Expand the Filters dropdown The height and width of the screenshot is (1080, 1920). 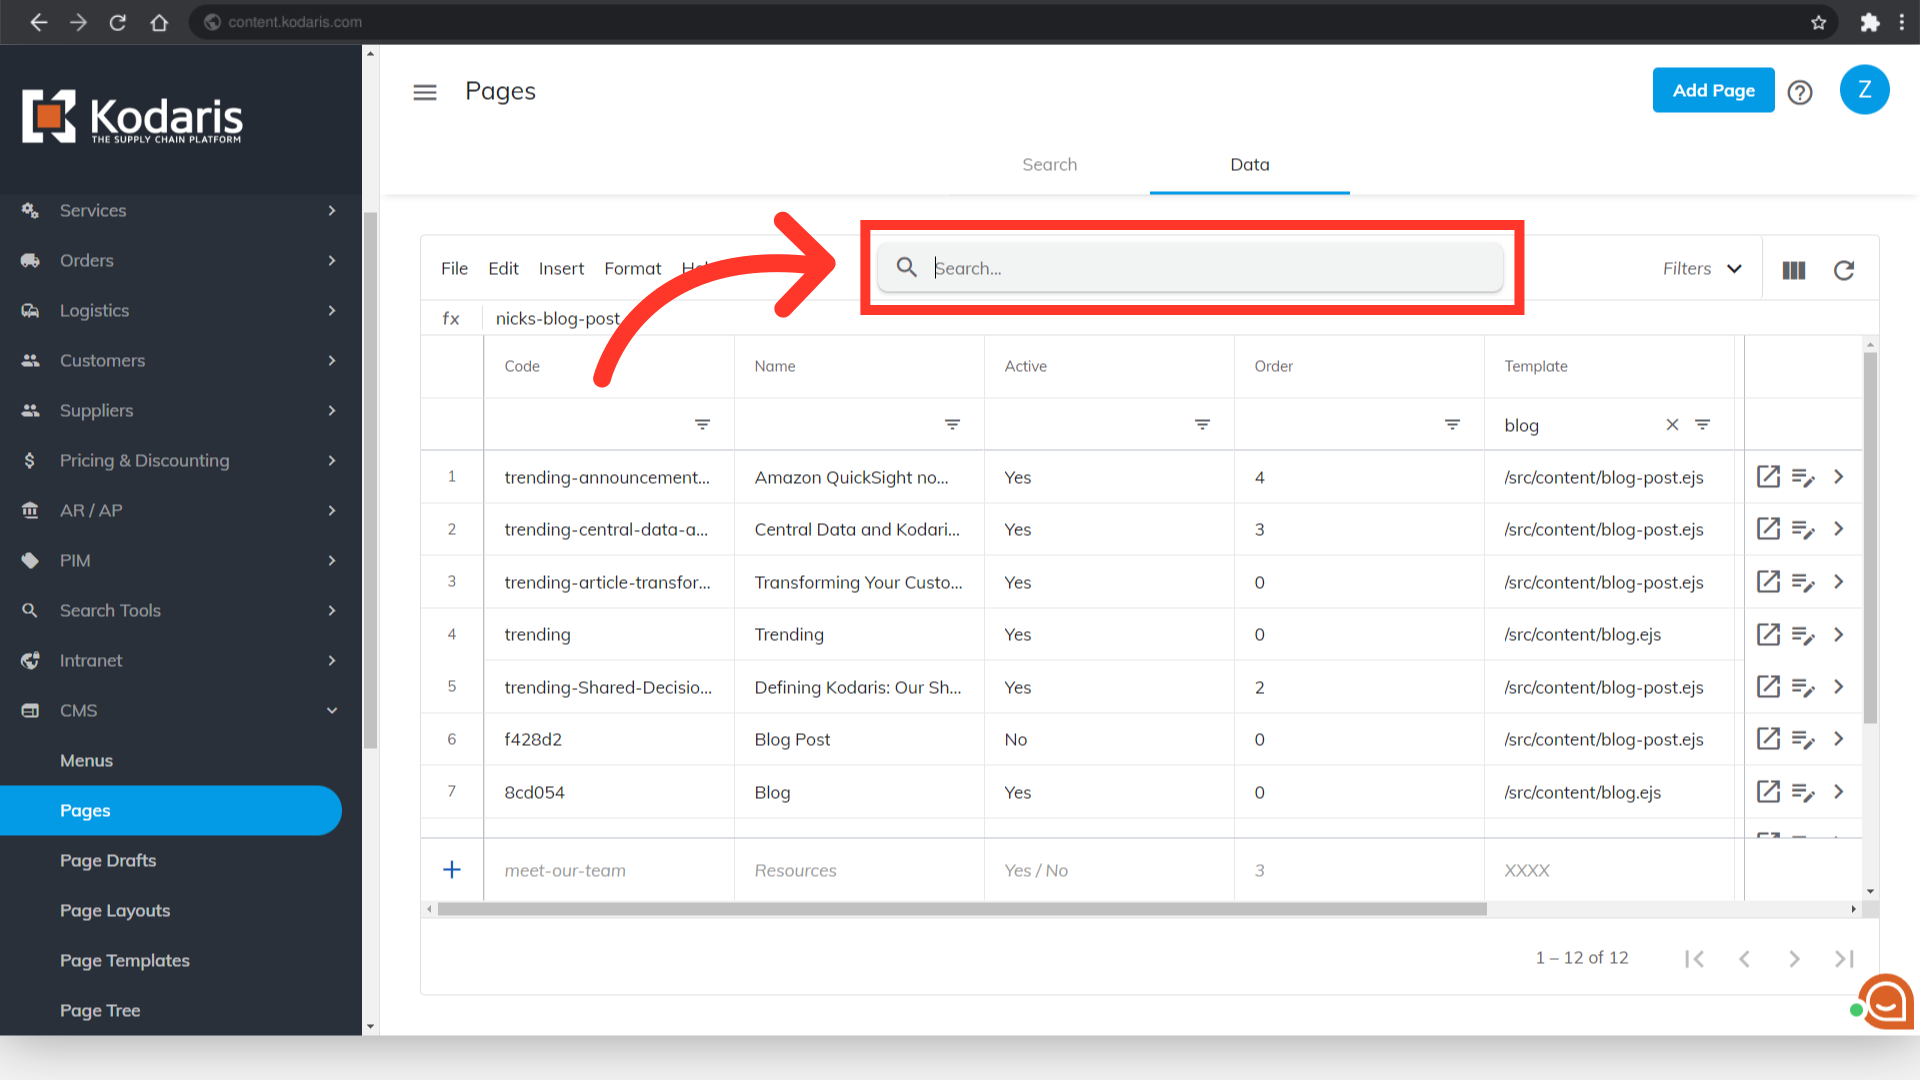pyautogui.click(x=1702, y=269)
